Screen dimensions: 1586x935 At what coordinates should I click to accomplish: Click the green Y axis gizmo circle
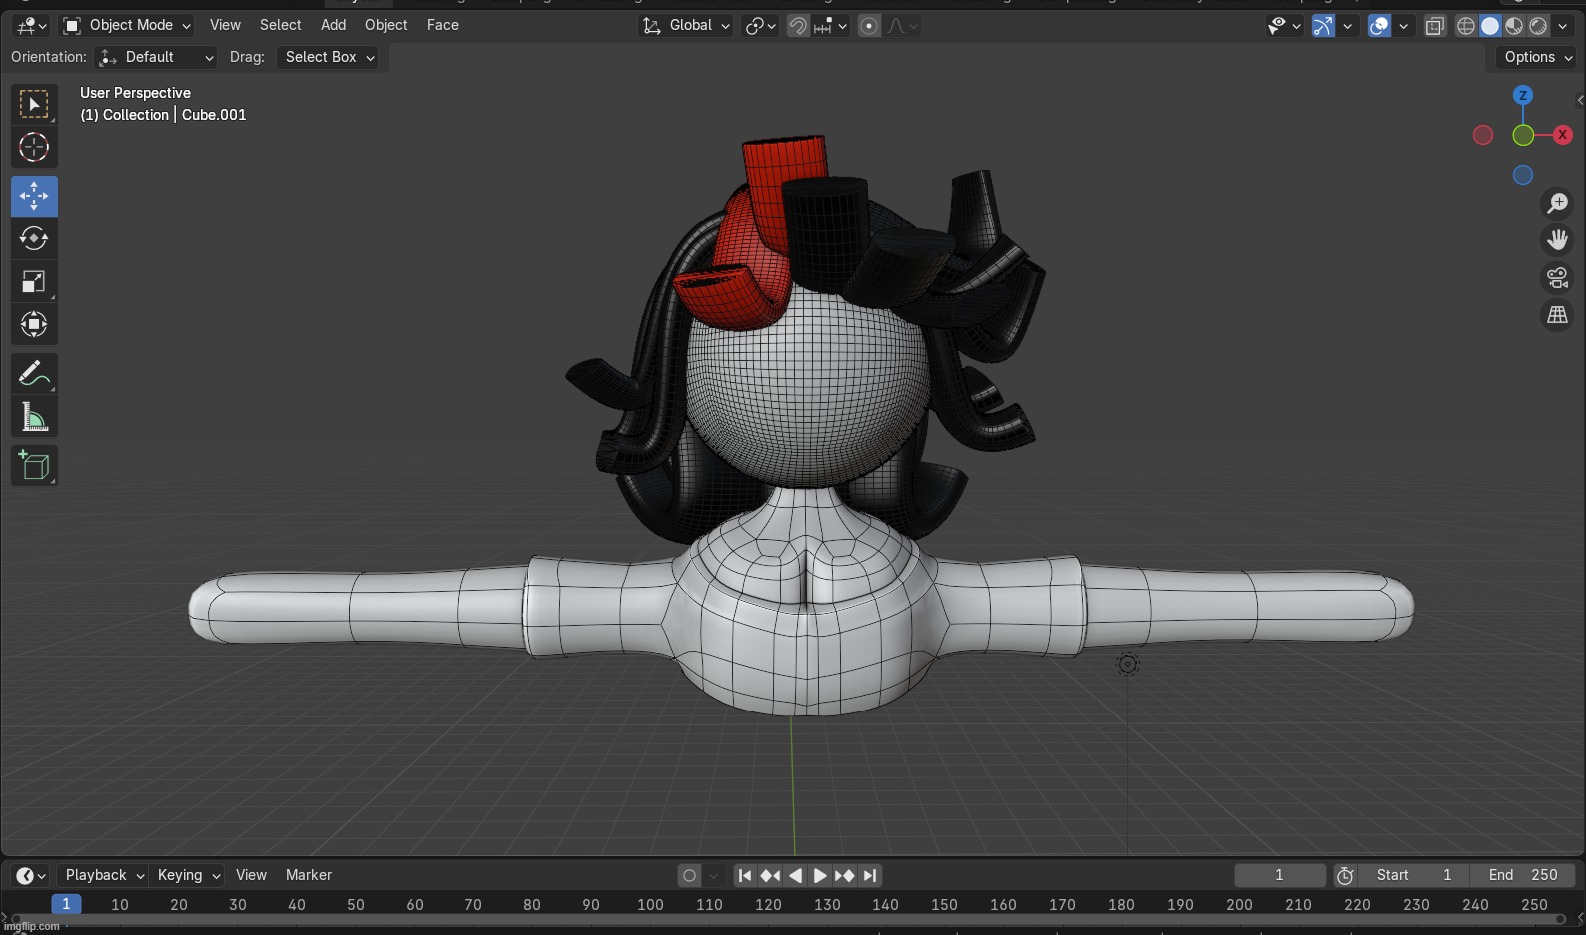click(1523, 135)
